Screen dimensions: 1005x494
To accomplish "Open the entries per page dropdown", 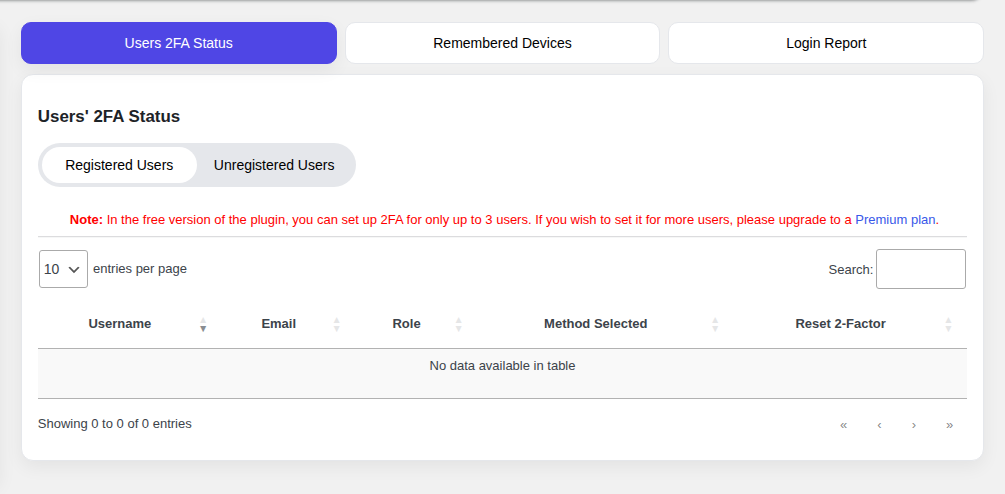I will click(63, 269).
